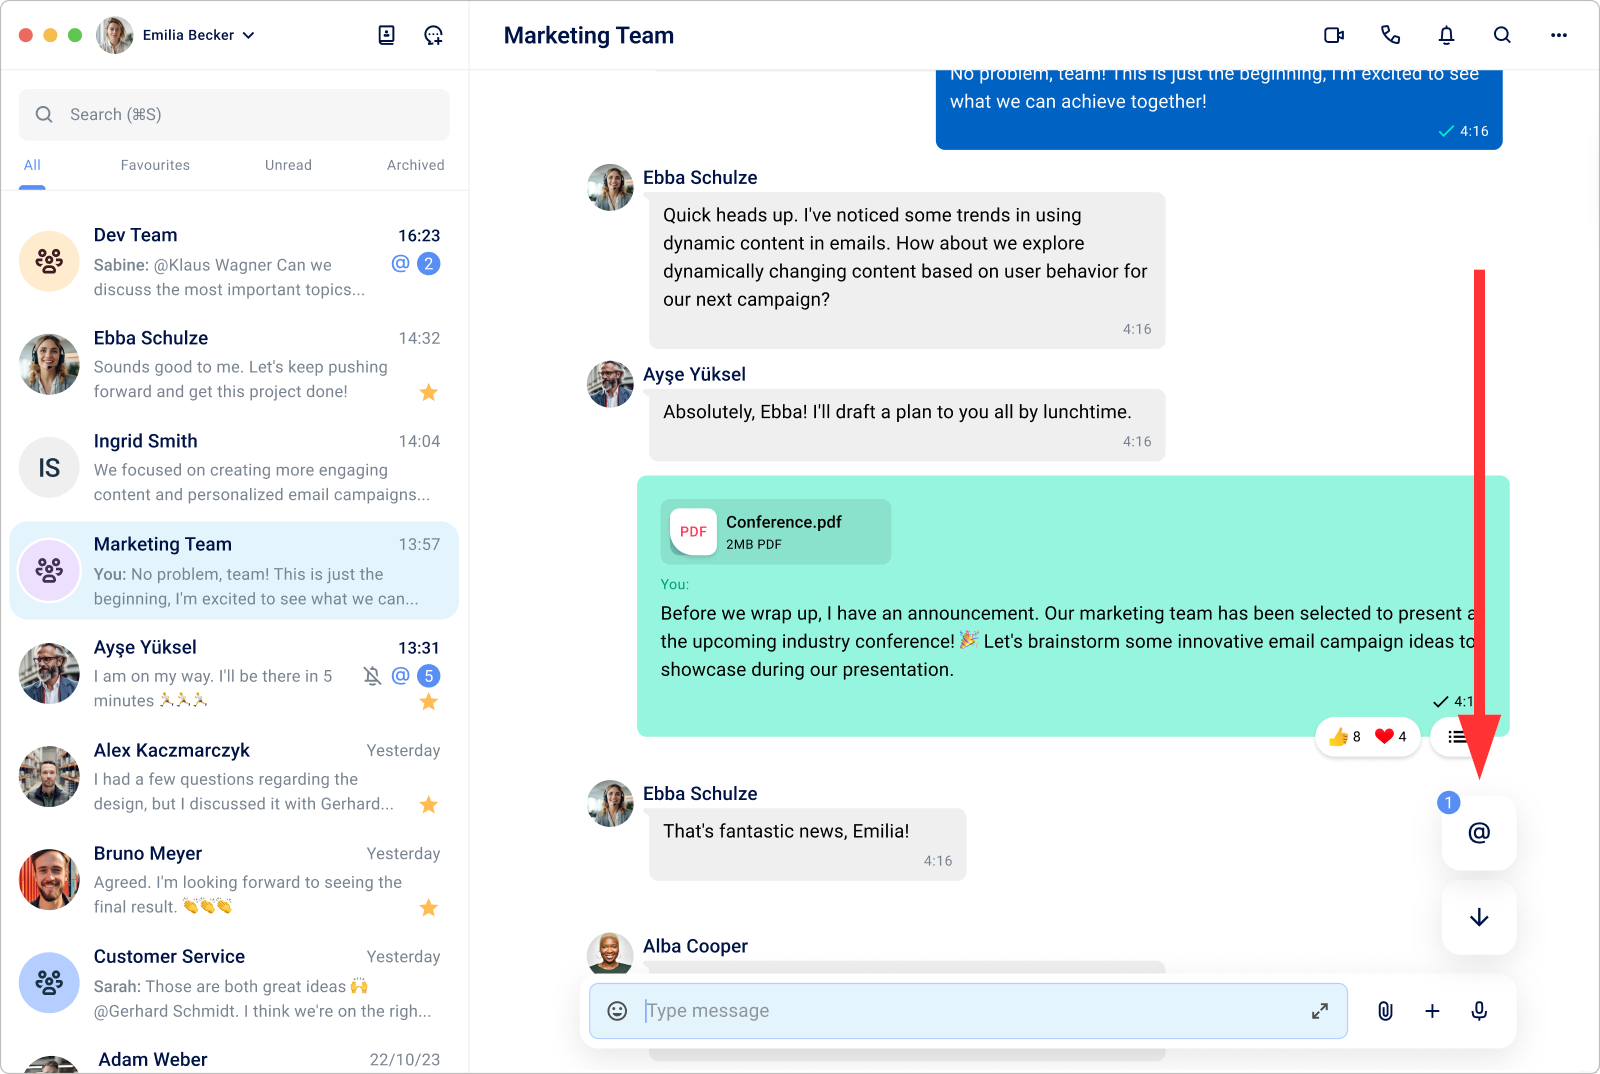Attach a file with paperclip icon
The image size is (1600, 1074).
pyautogui.click(x=1385, y=1011)
